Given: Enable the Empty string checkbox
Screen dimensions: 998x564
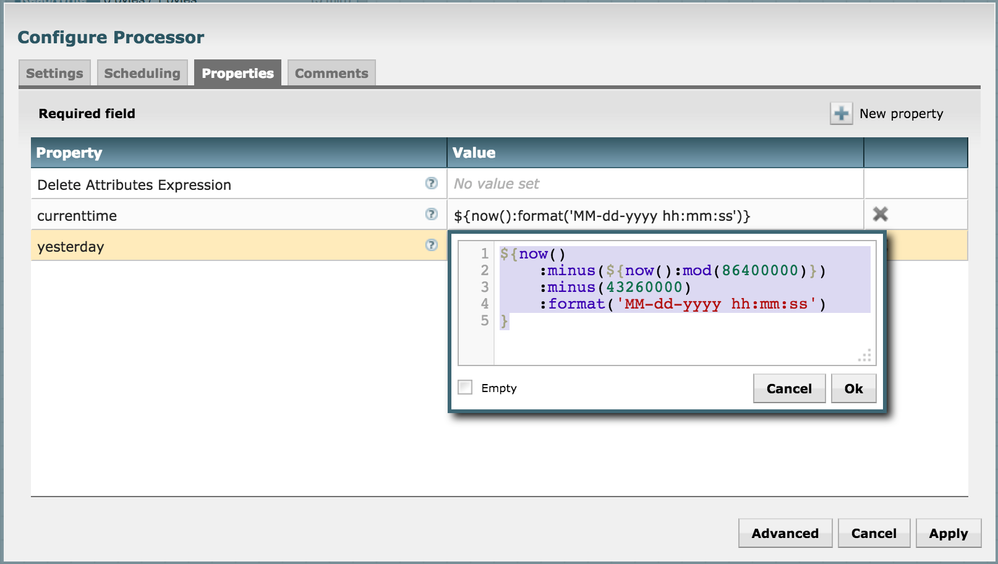Looking at the screenshot, I should (x=465, y=387).
